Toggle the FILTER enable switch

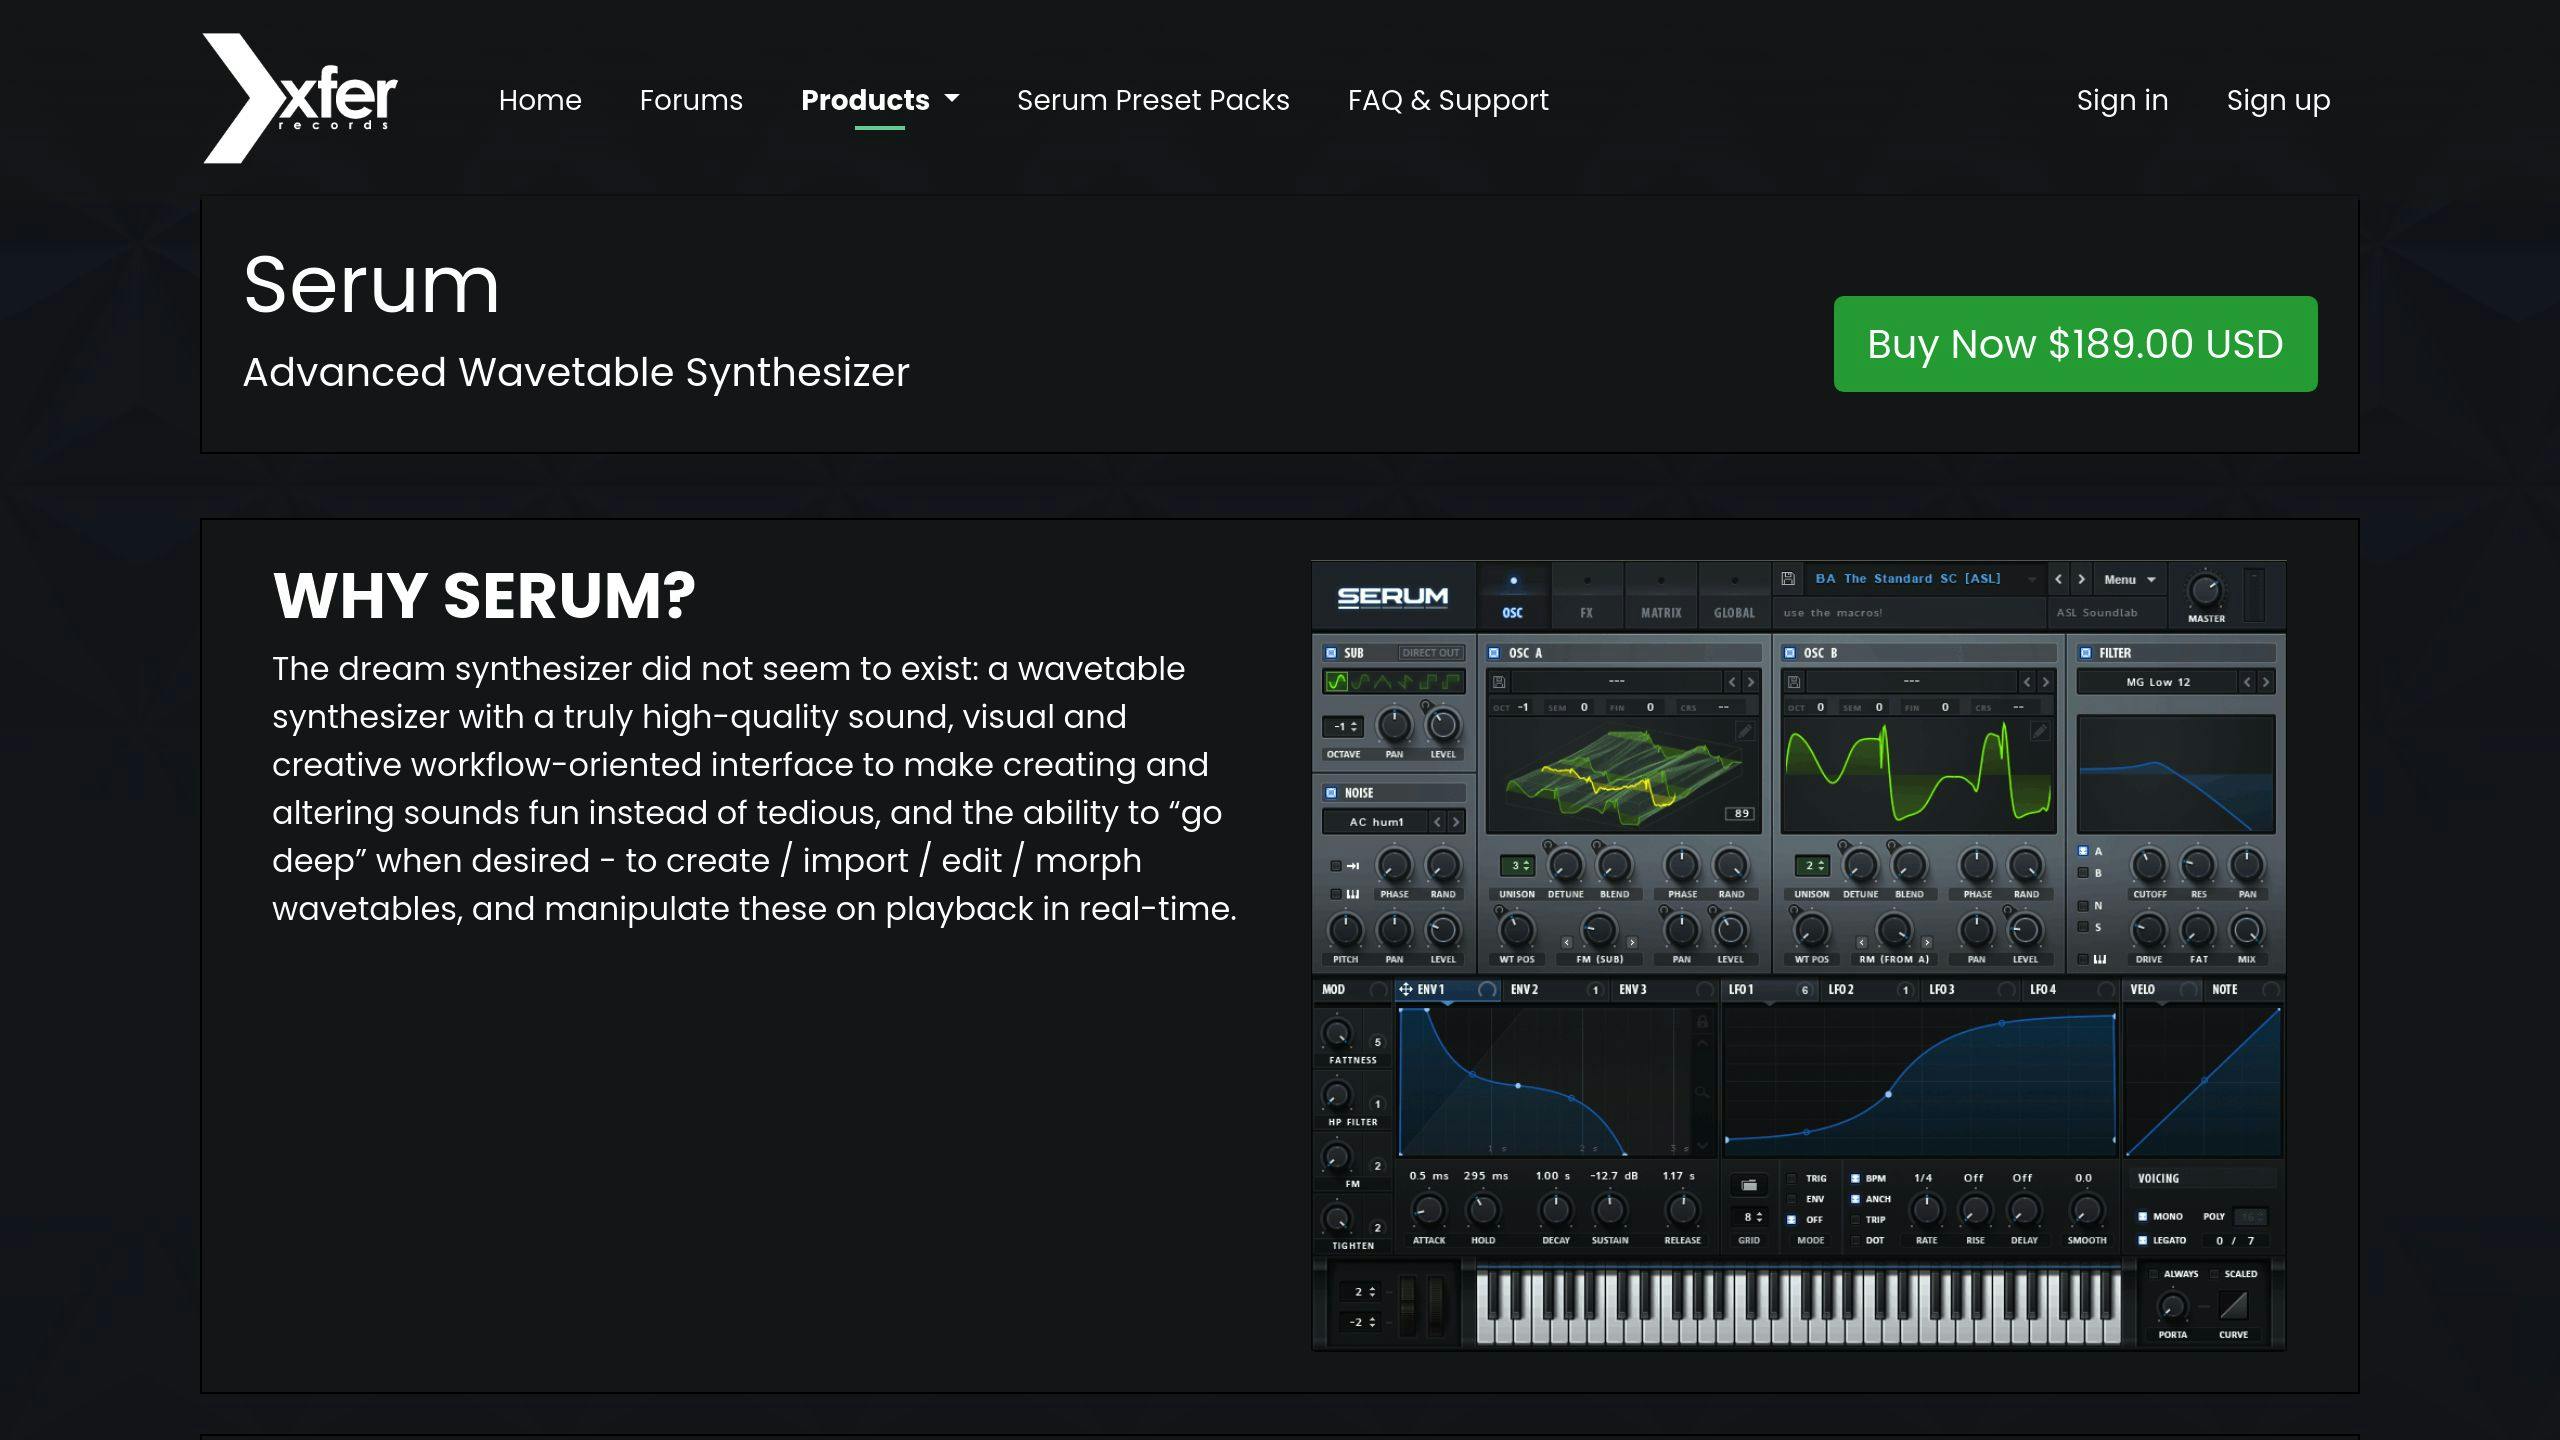2086,653
